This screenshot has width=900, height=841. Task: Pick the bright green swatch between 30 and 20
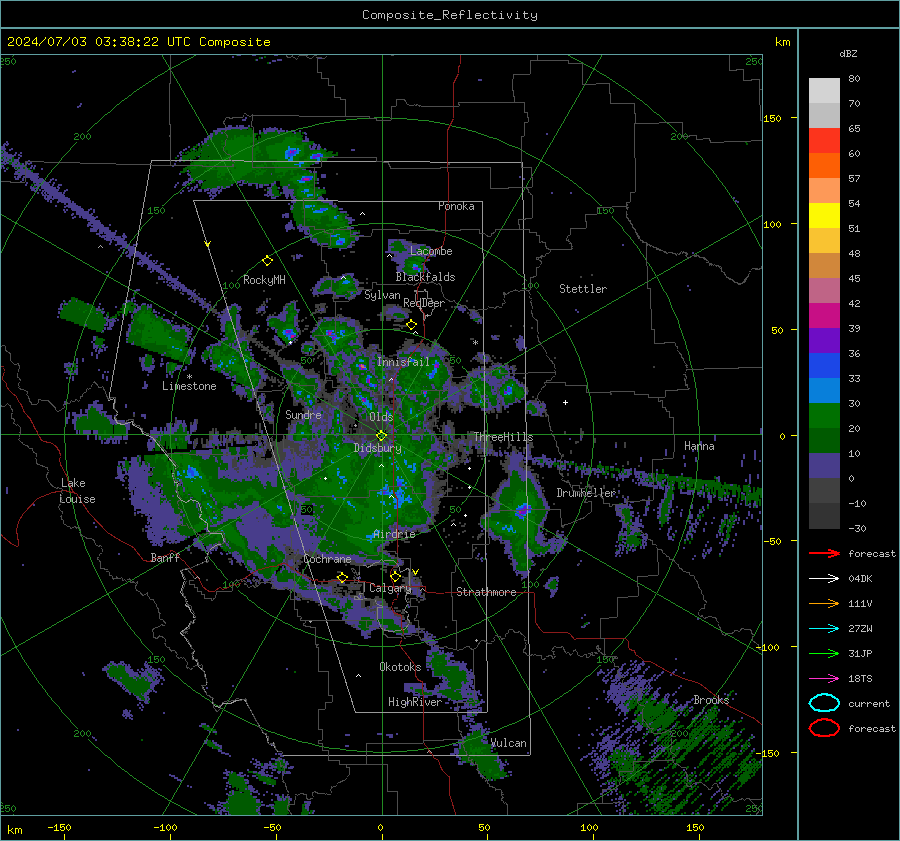pos(824,416)
